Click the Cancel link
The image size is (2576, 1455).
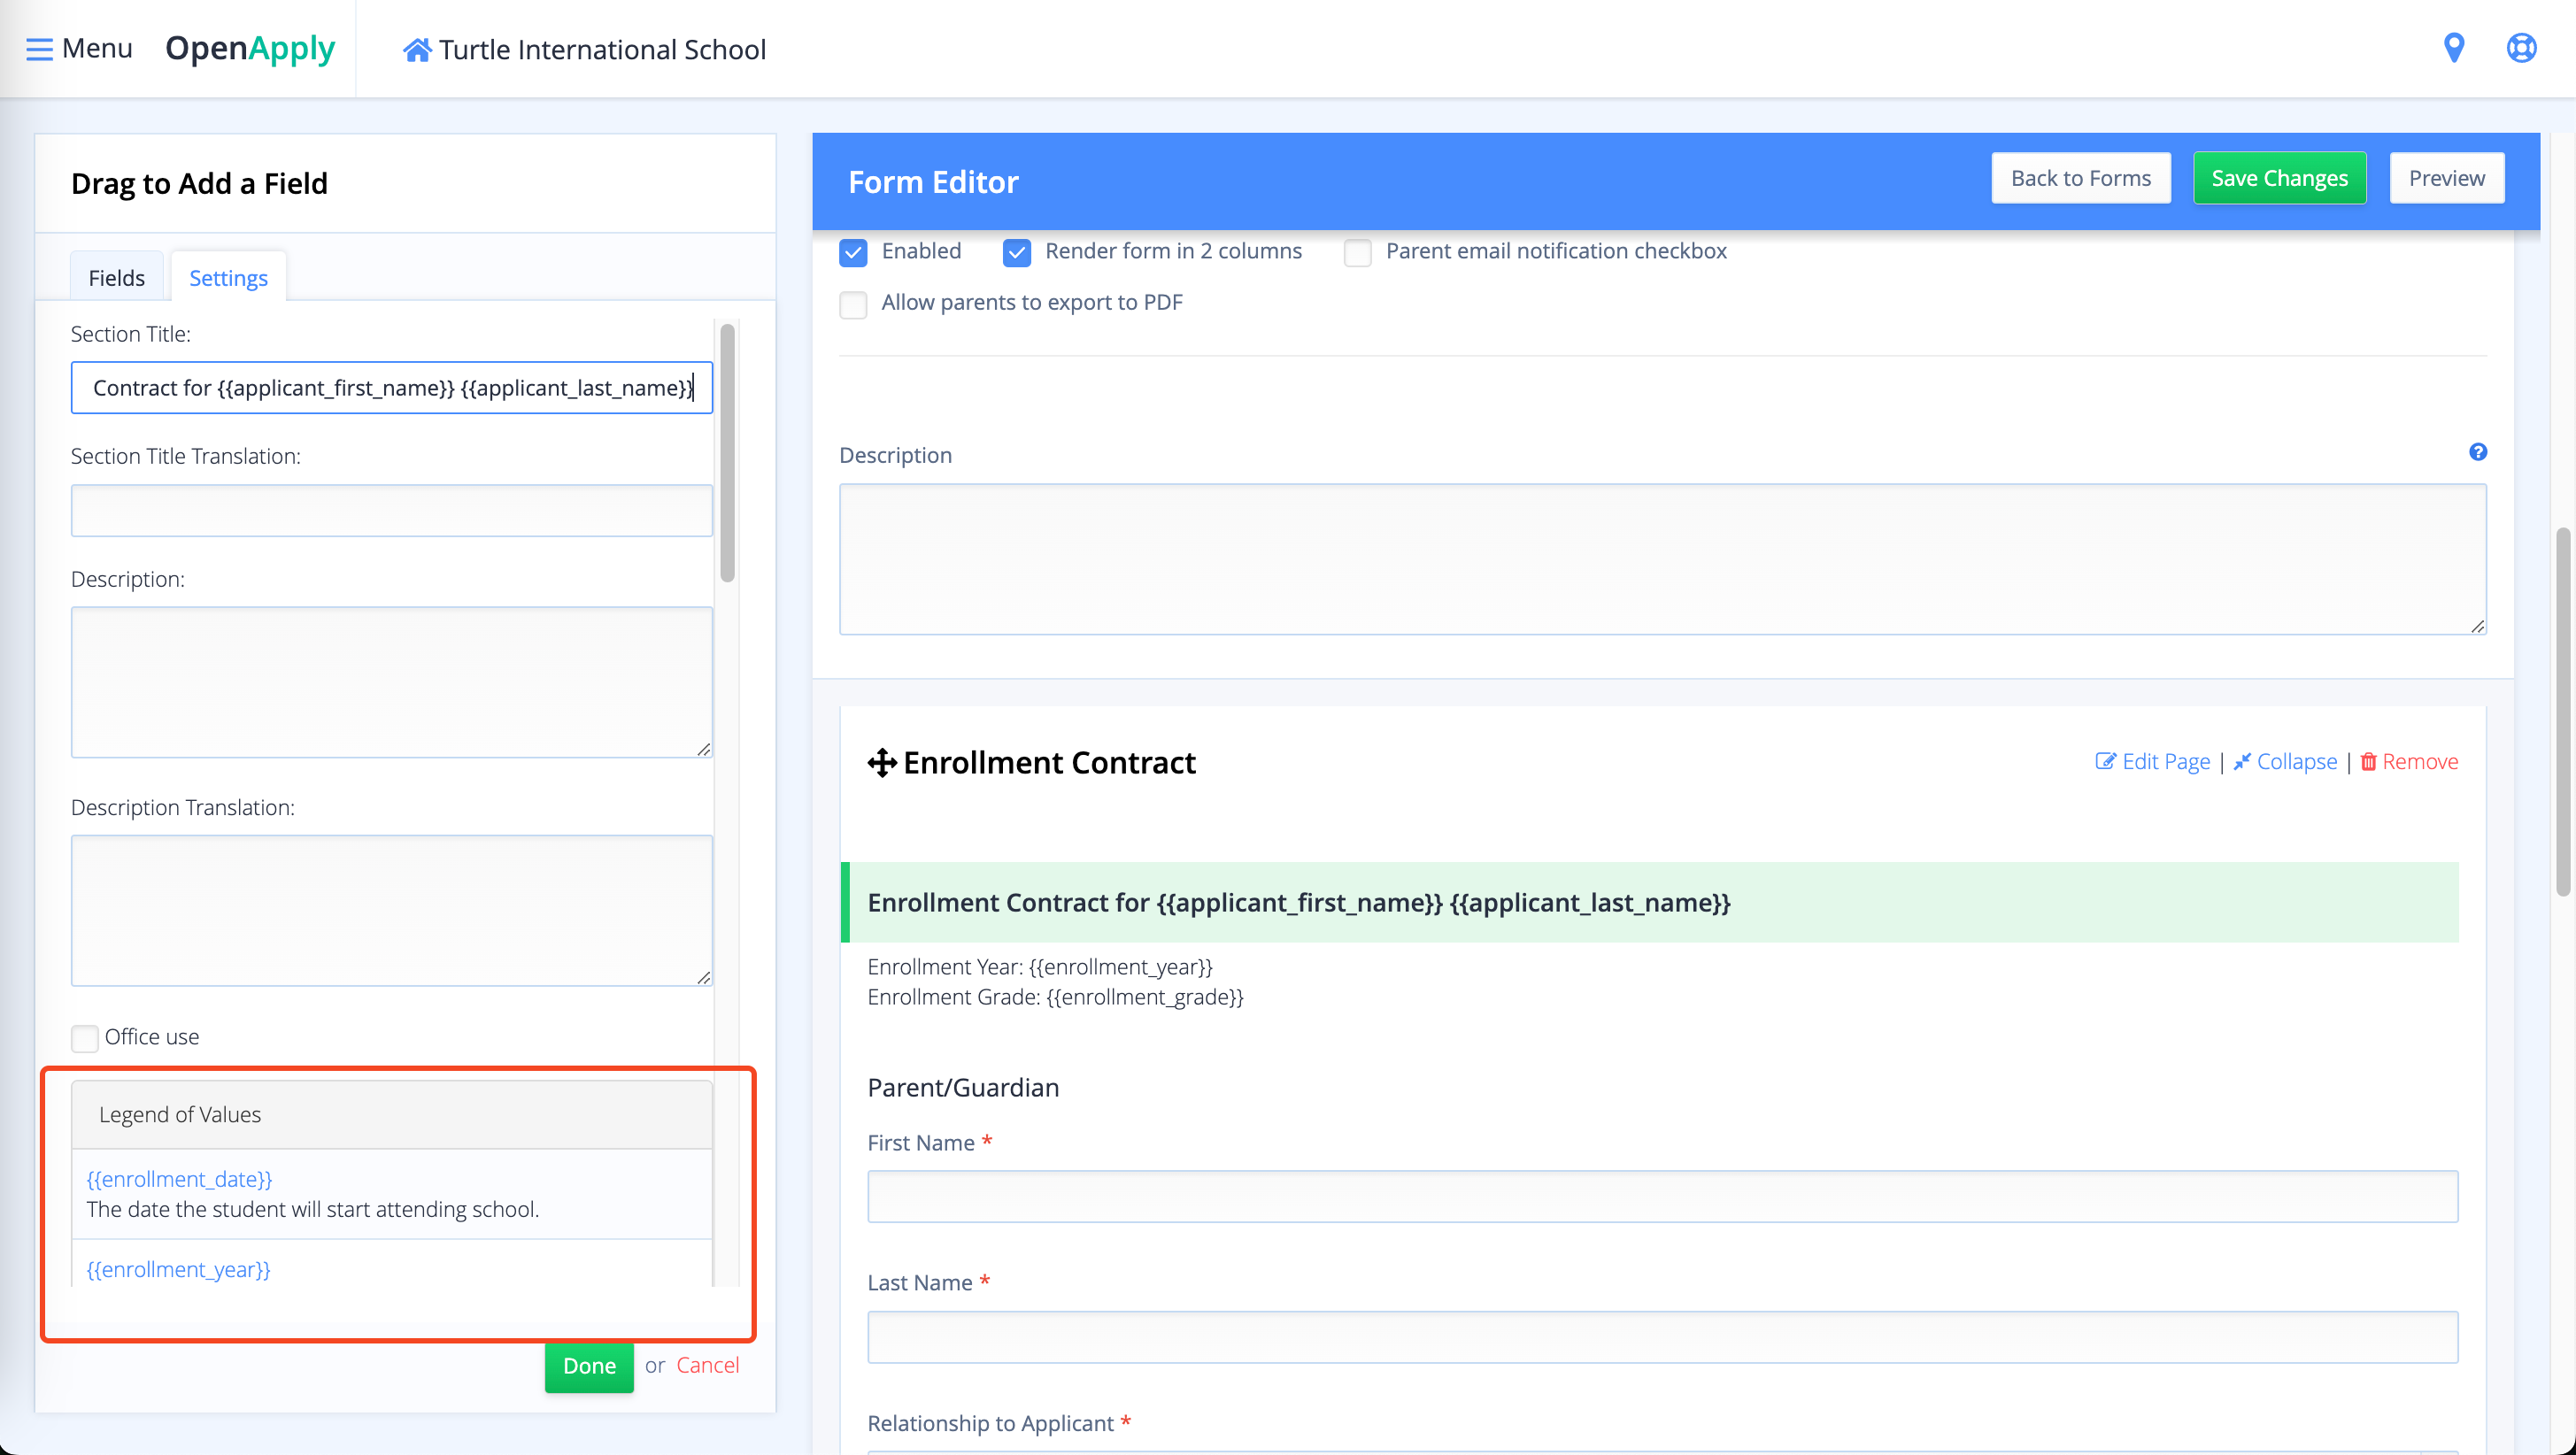click(x=707, y=1365)
